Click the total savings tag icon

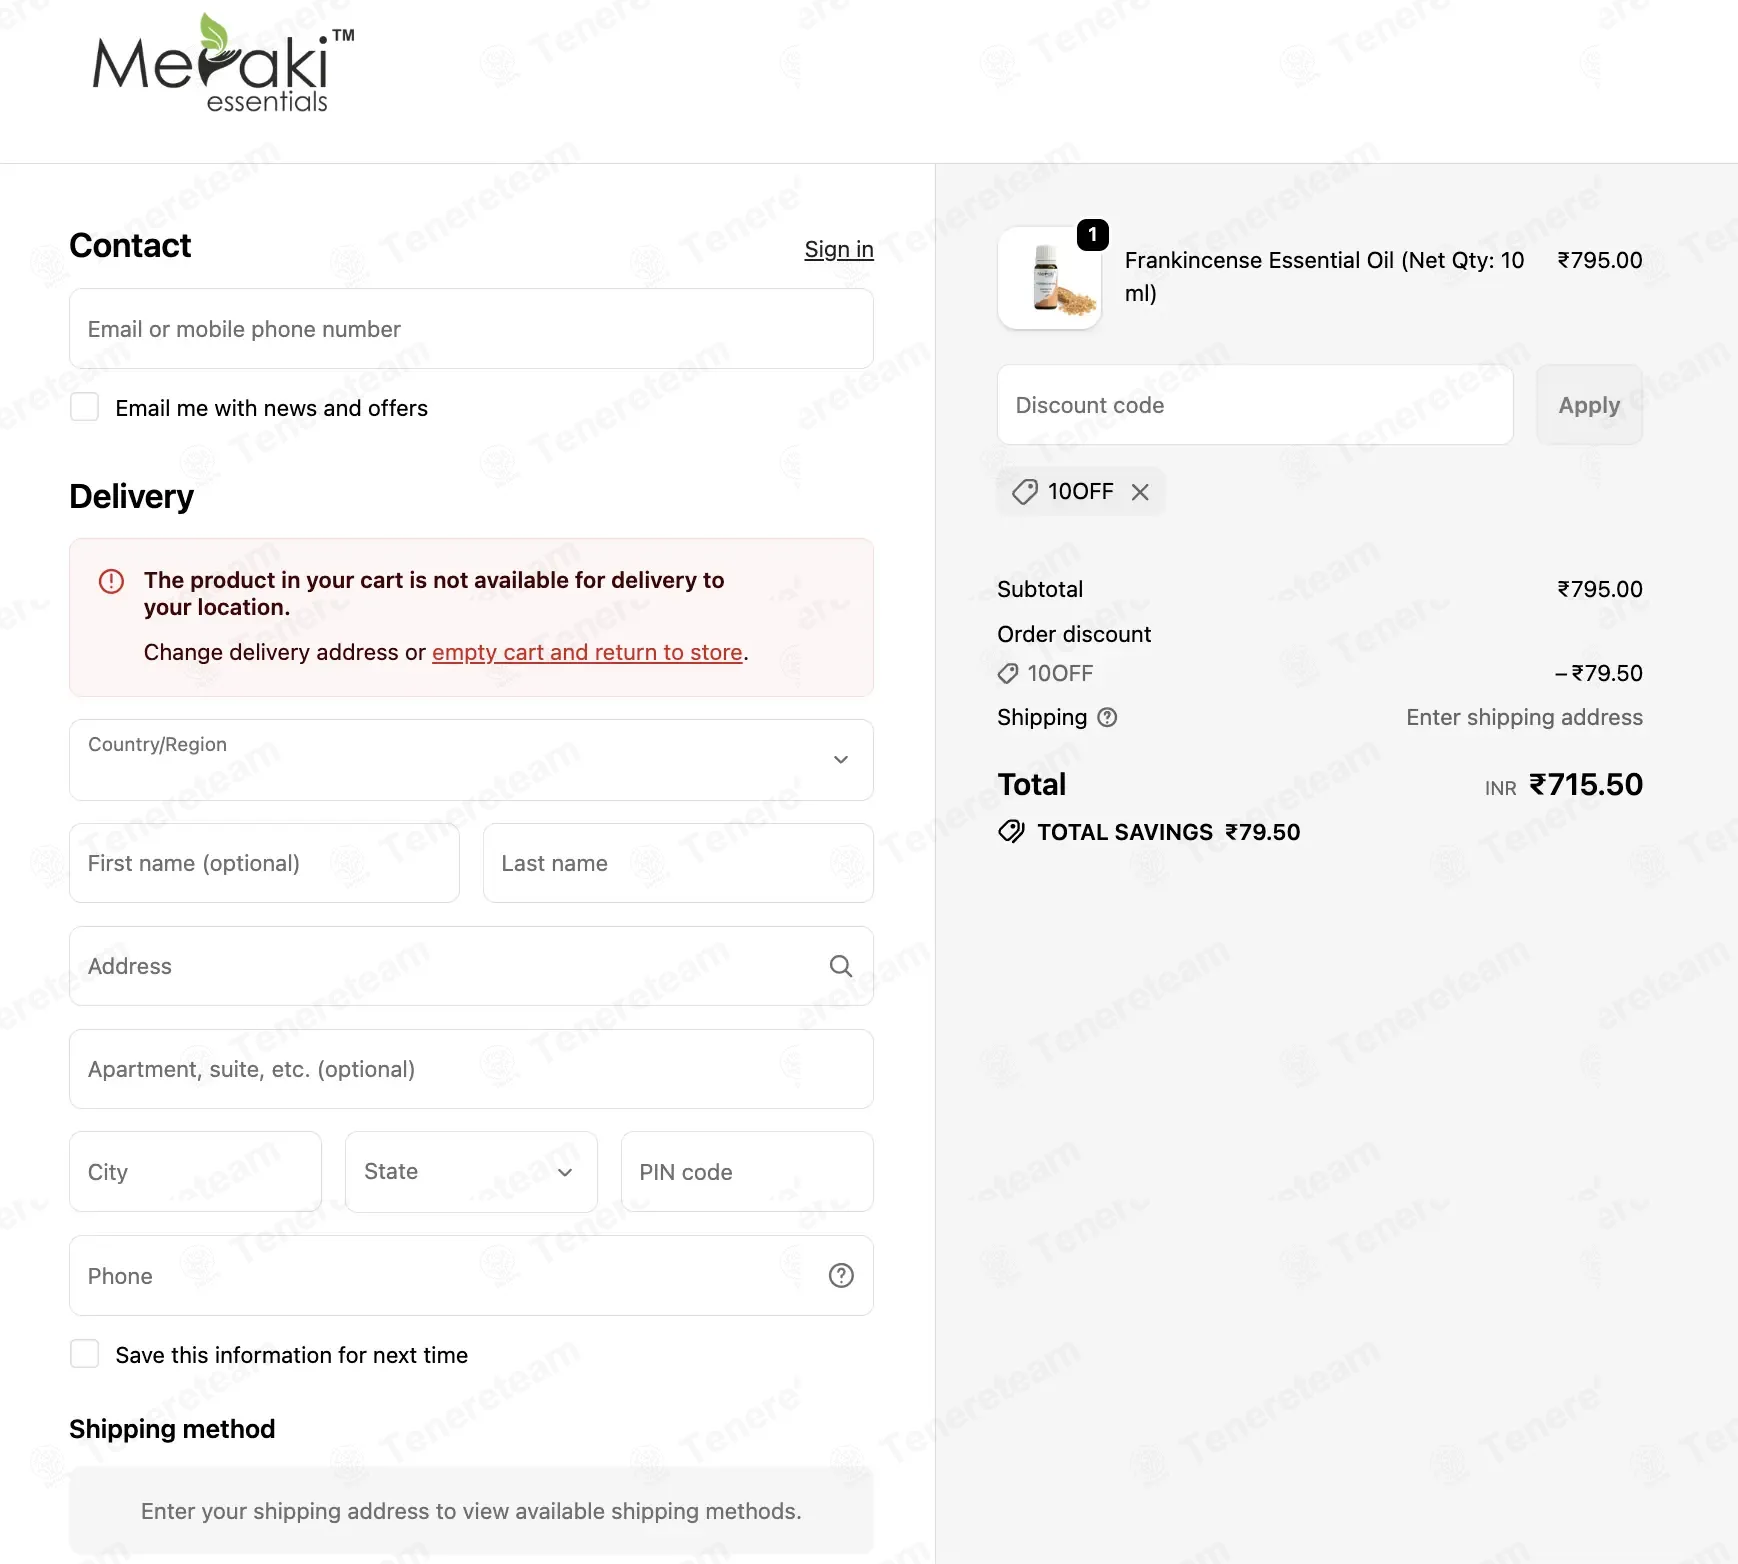pyautogui.click(x=1011, y=832)
